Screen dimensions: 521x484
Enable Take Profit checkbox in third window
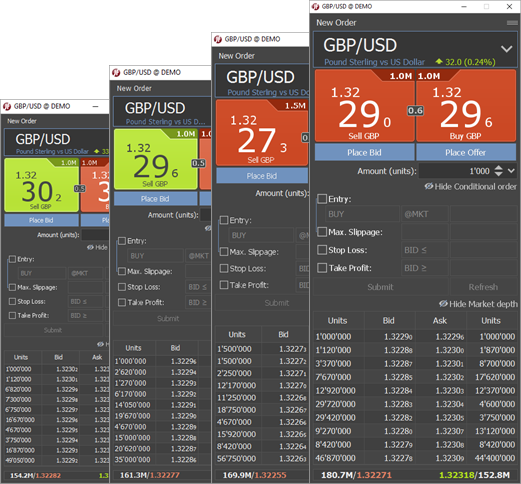tap(224, 285)
